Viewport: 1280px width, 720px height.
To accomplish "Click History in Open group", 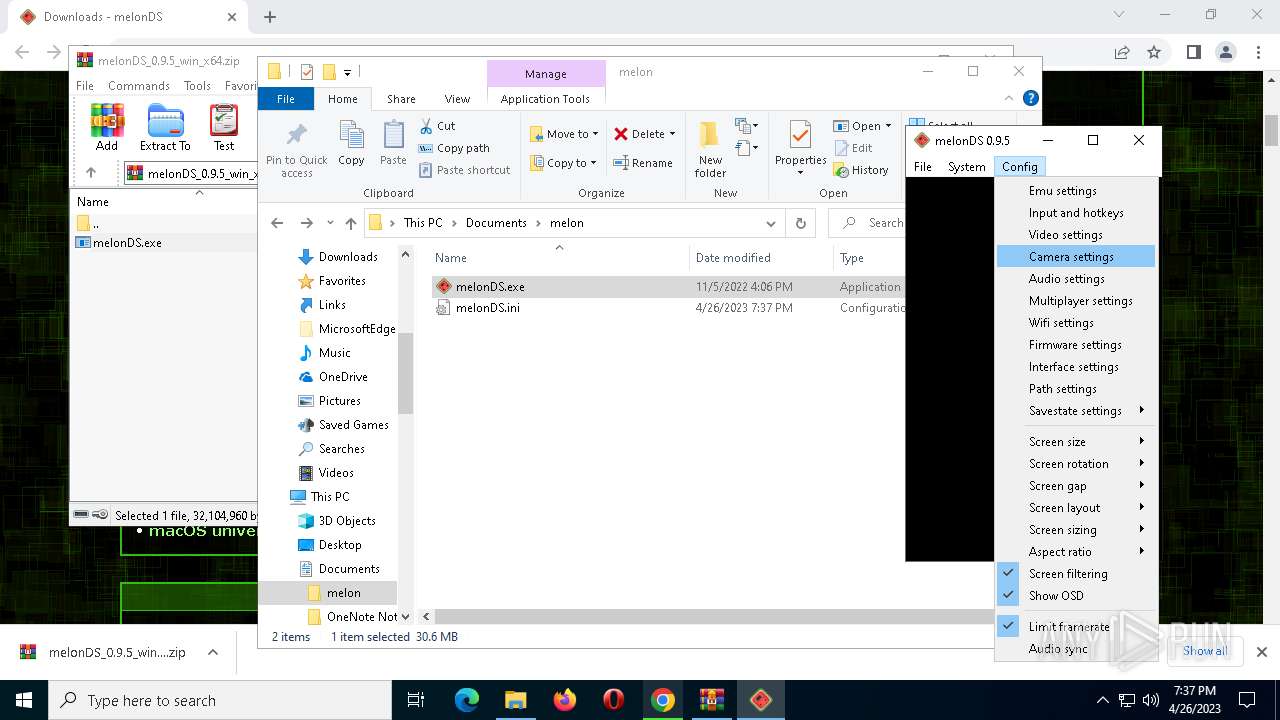I will click(x=861, y=170).
